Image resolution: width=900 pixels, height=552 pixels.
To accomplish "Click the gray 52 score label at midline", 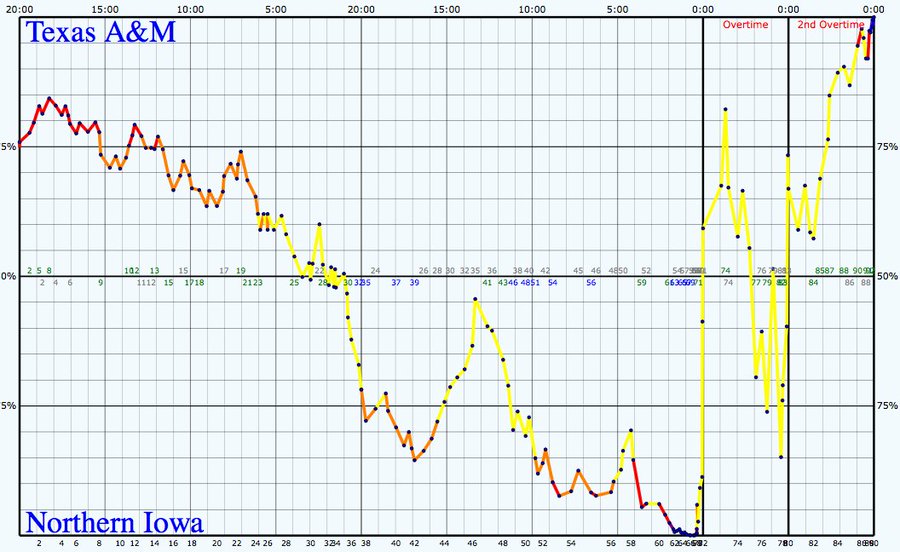I will (x=646, y=270).
